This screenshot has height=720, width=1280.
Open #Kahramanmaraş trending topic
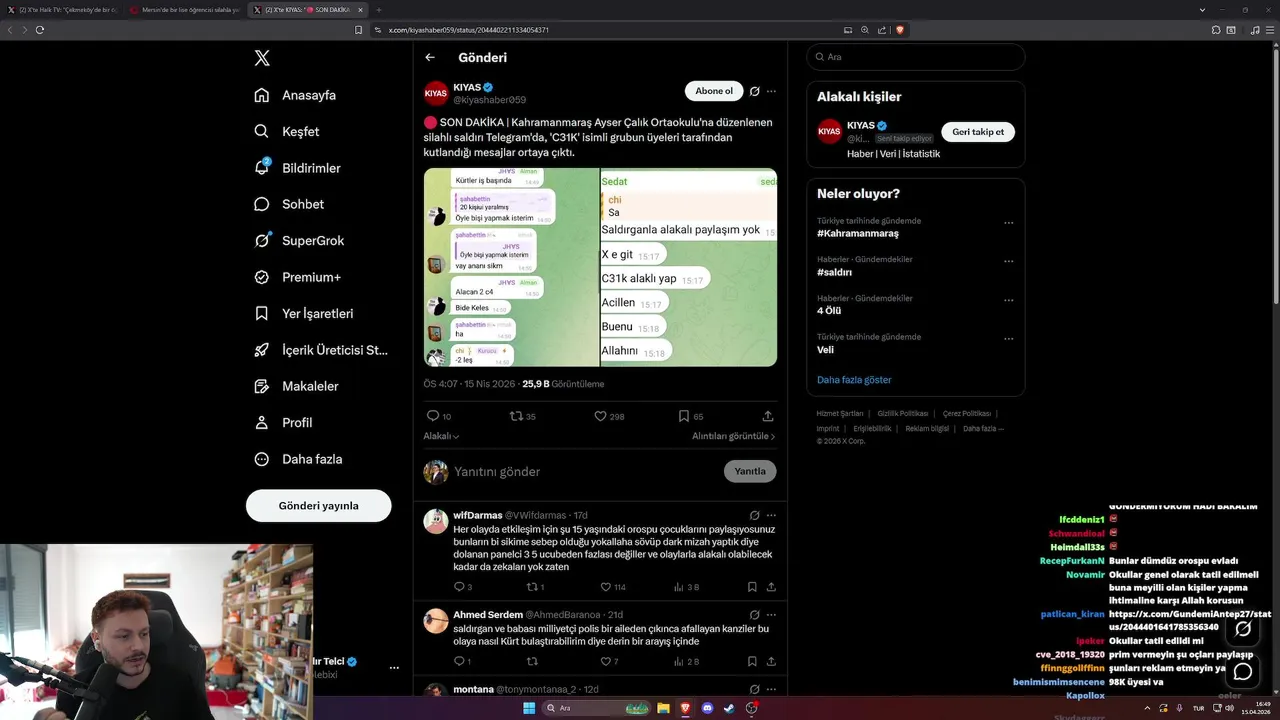click(x=858, y=233)
